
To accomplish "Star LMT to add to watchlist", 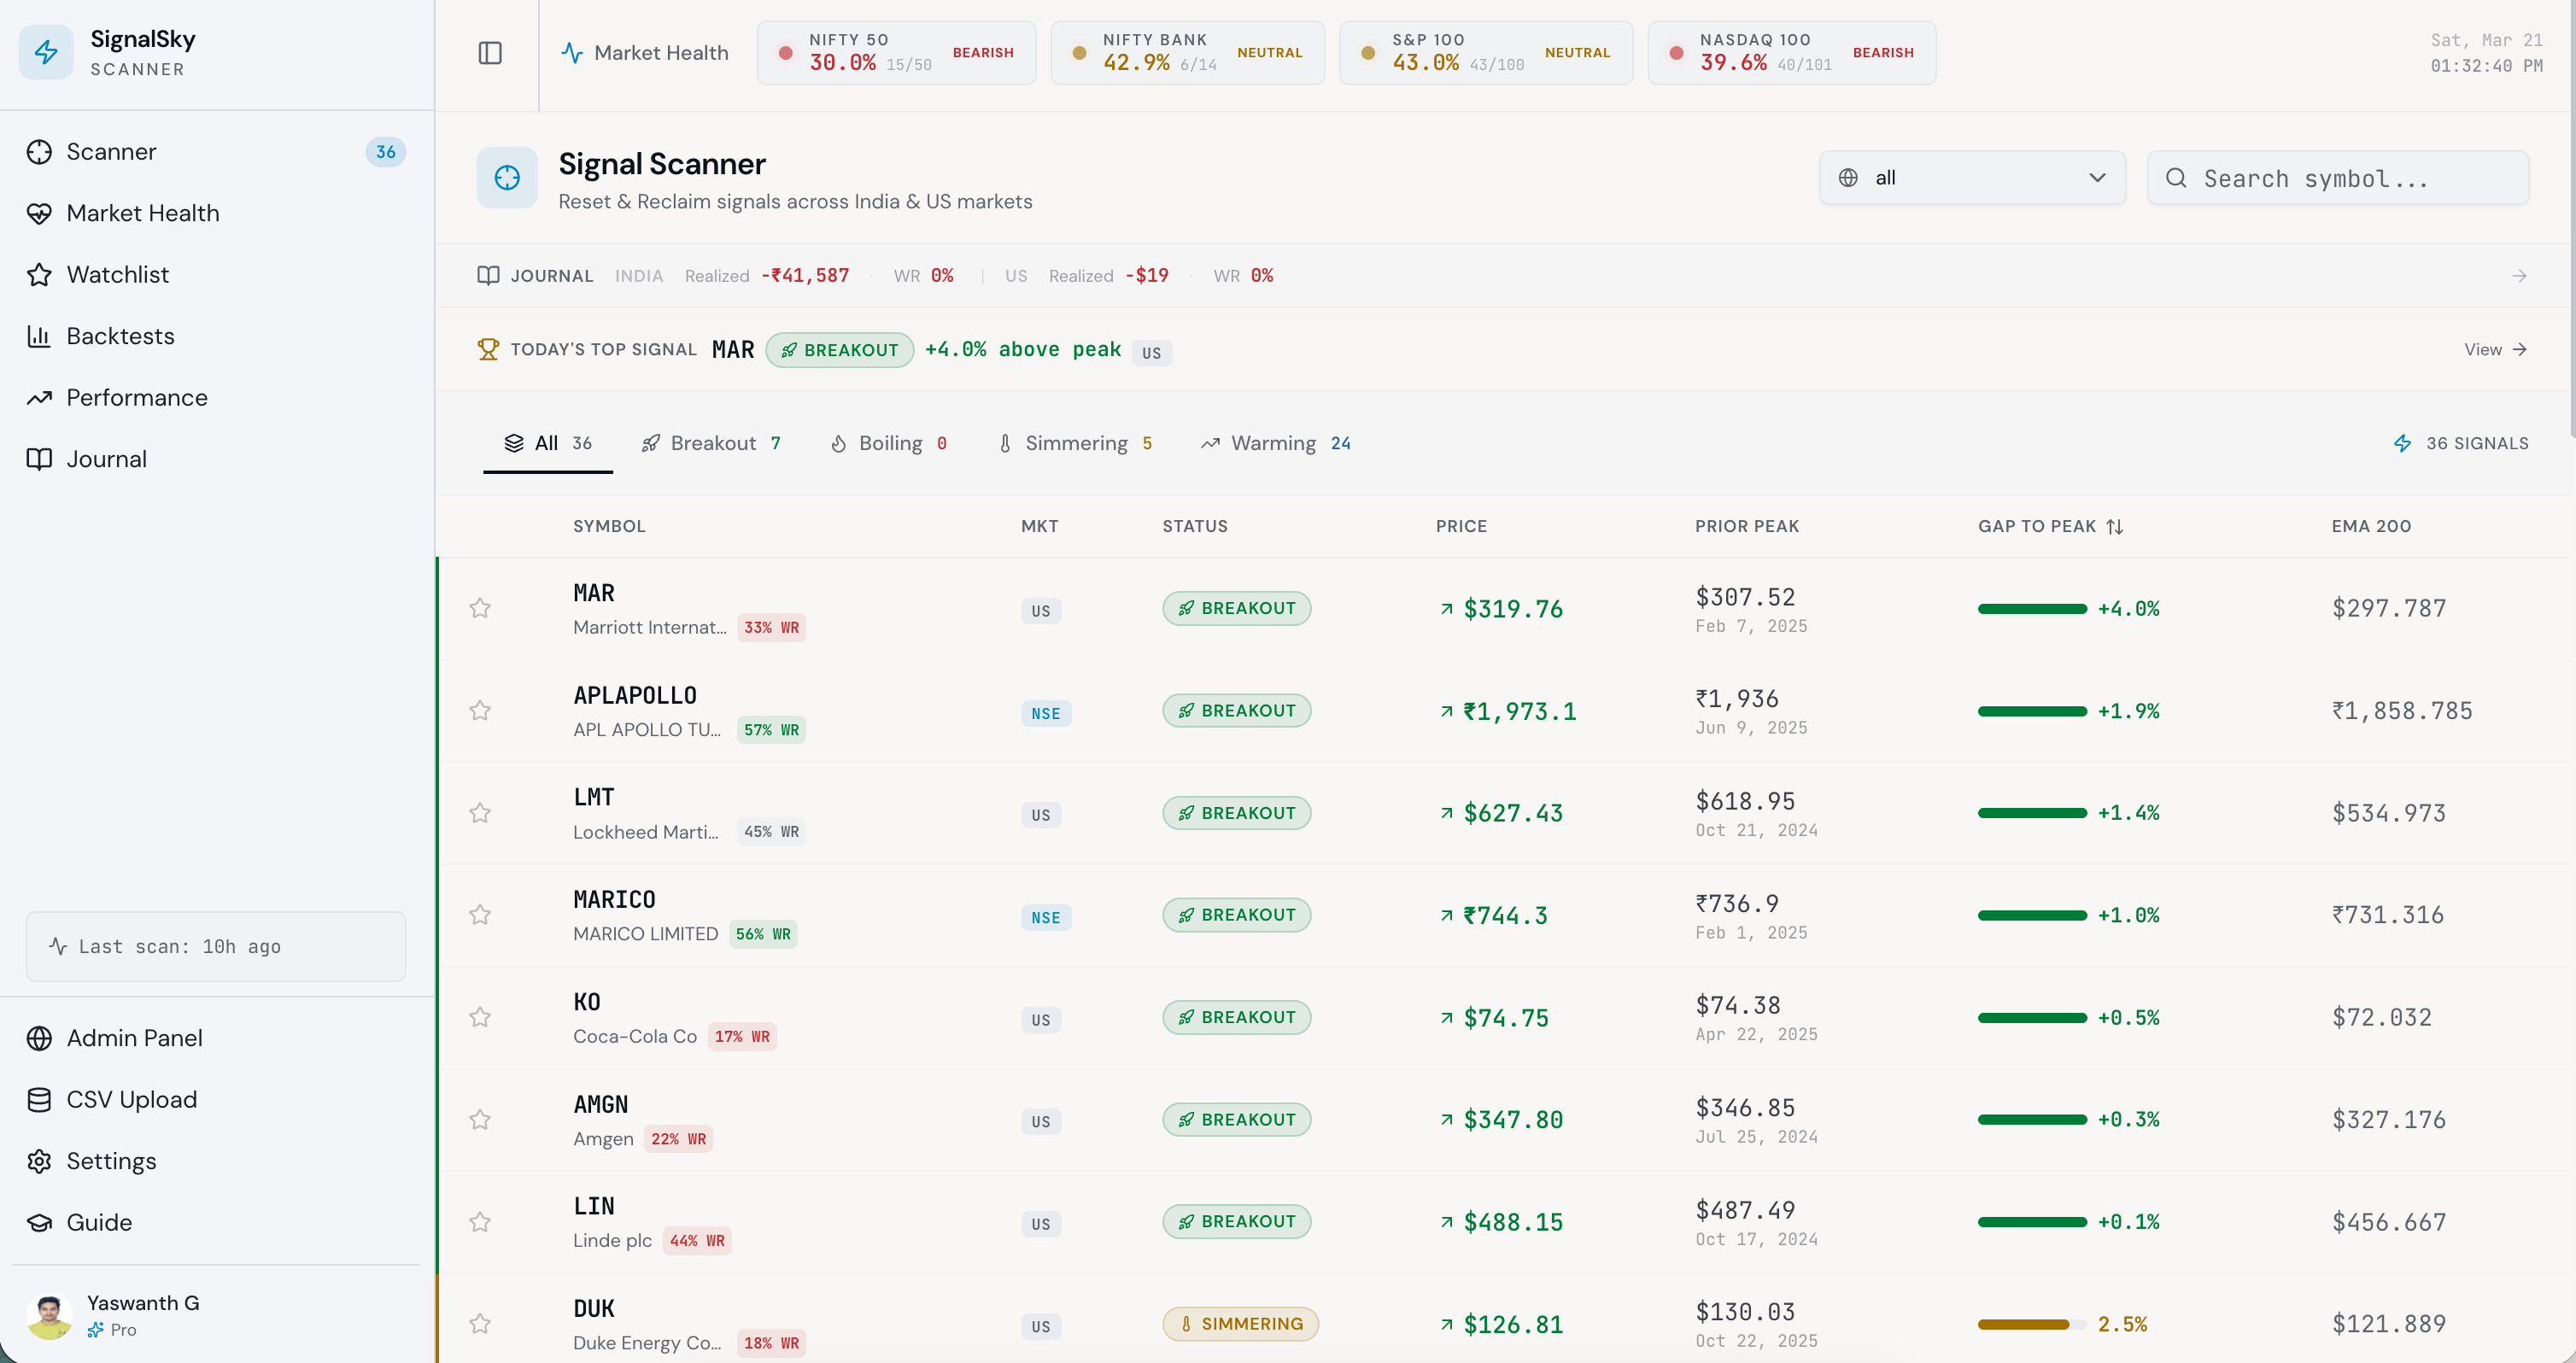I will (x=480, y=813).
